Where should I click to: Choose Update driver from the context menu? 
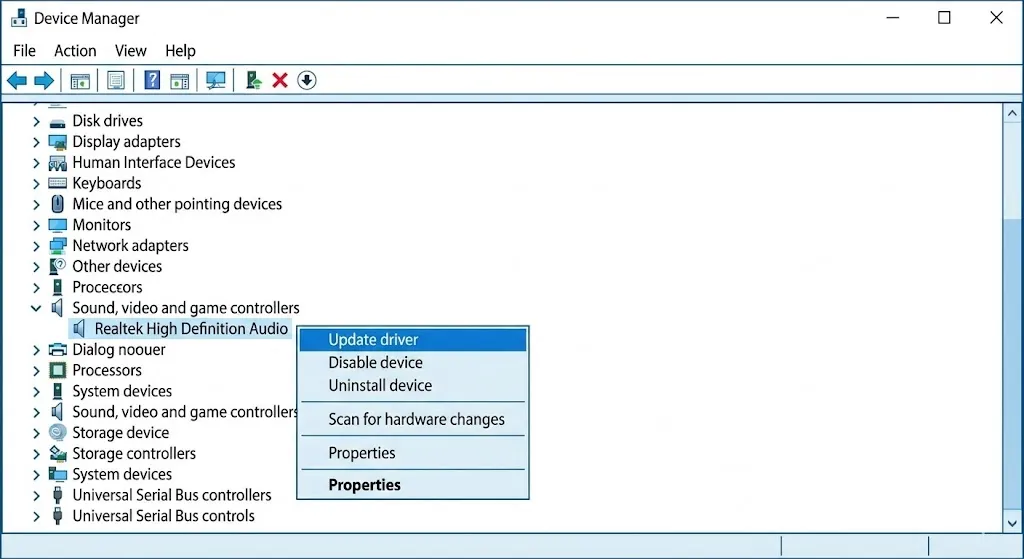click(x=413, y=340)
